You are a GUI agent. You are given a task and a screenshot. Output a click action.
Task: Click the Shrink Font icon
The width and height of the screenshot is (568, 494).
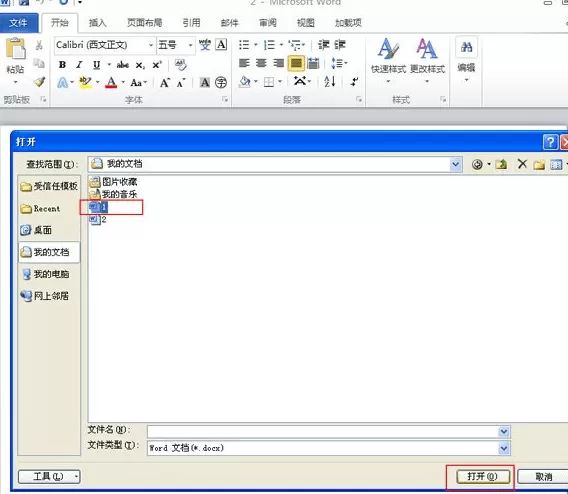tap(181, 83)
